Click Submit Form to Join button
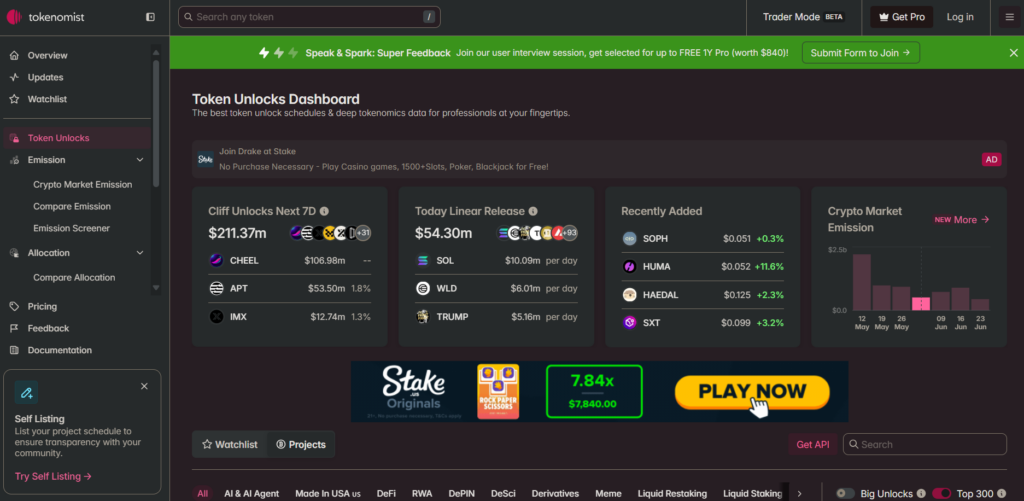Screen dimensions: 1024x501 (861, 53)
